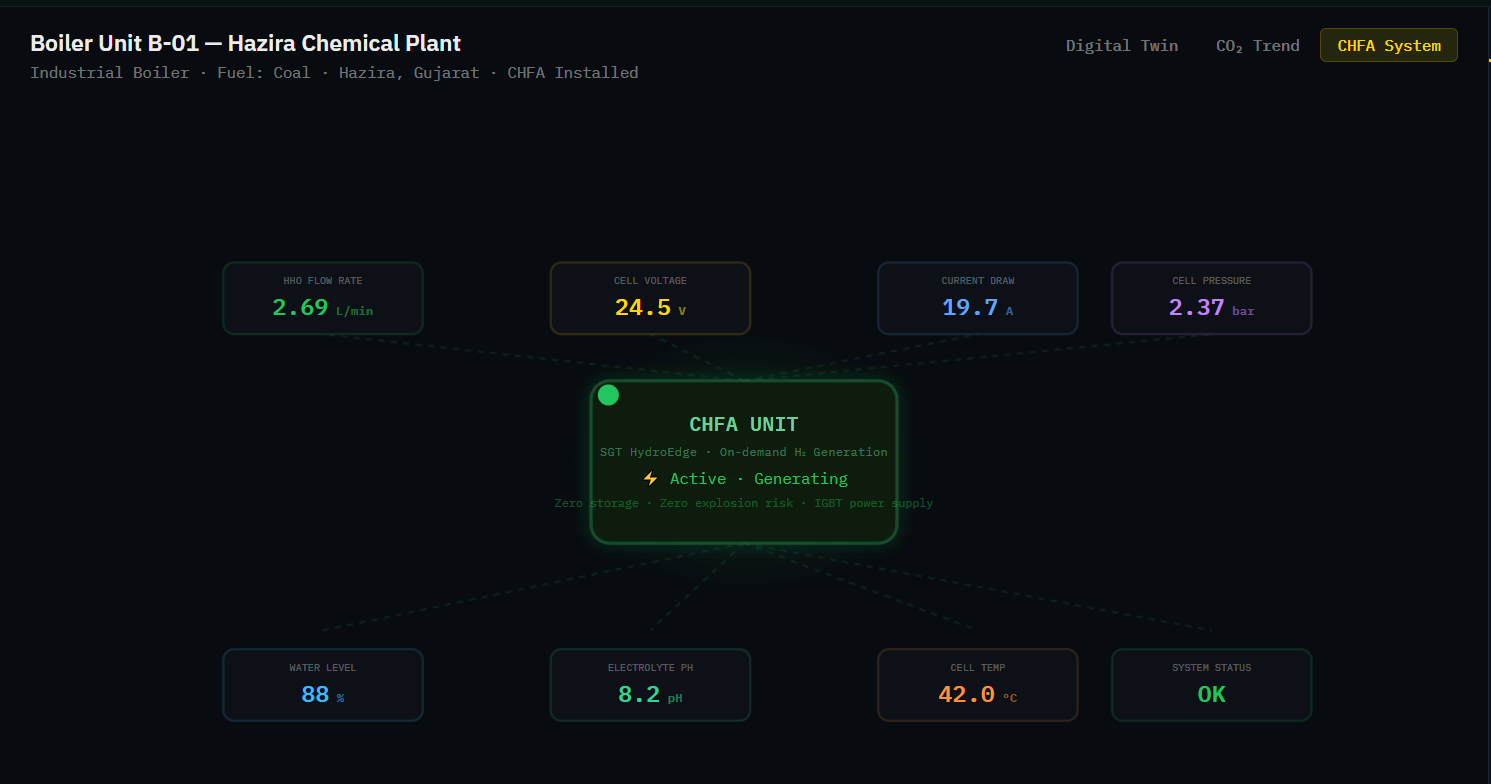Click the Active · Generating status text
Screen dimensions: 1491x784
758,479
